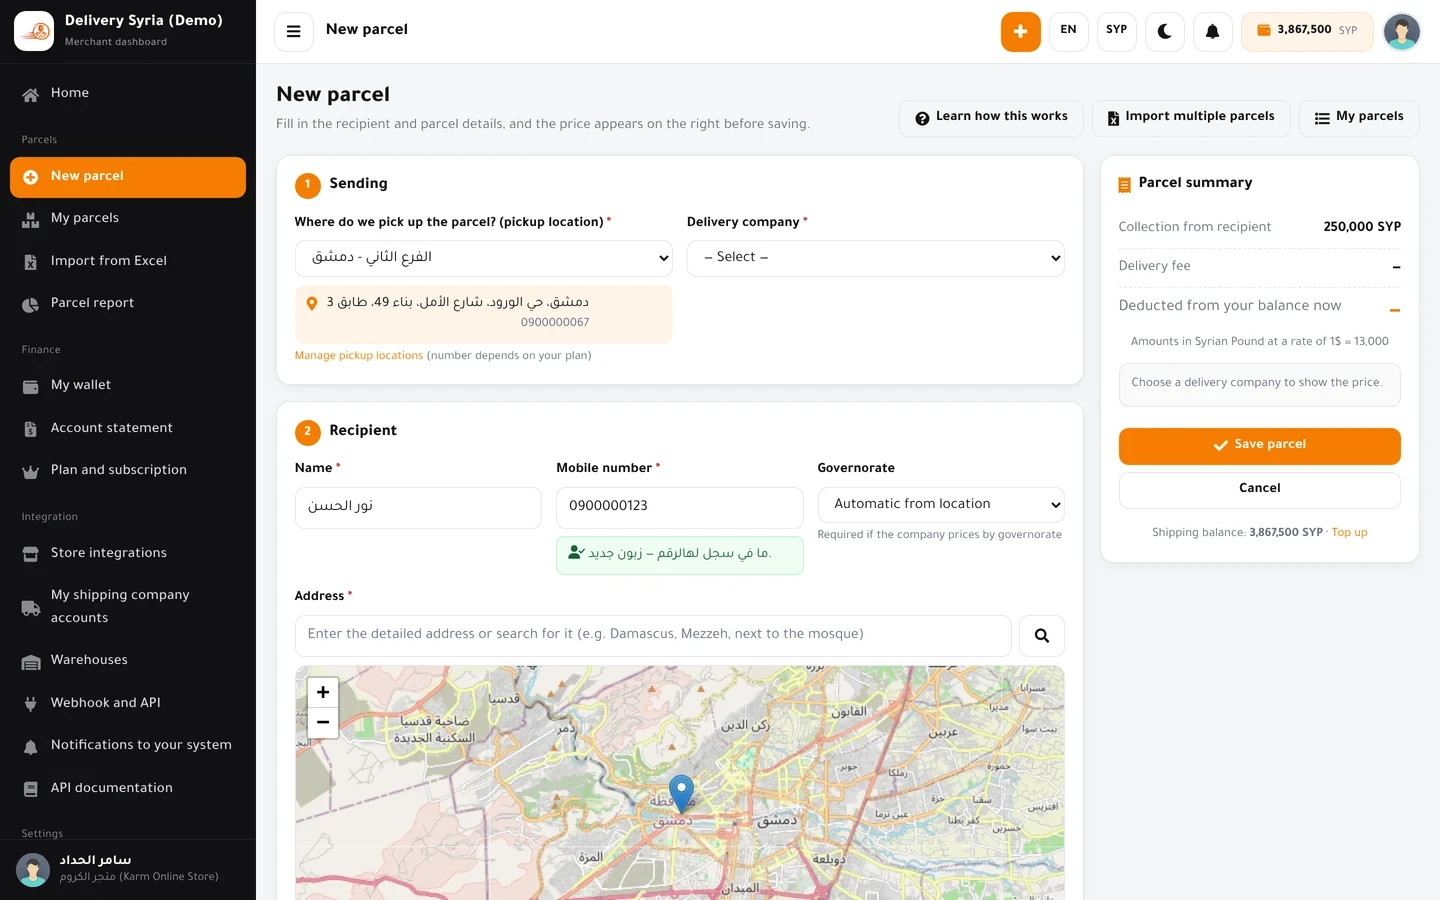Screen dimensions: 1440x900
Task: Click the recipient Name input field
Action: [x=418, y=508]
